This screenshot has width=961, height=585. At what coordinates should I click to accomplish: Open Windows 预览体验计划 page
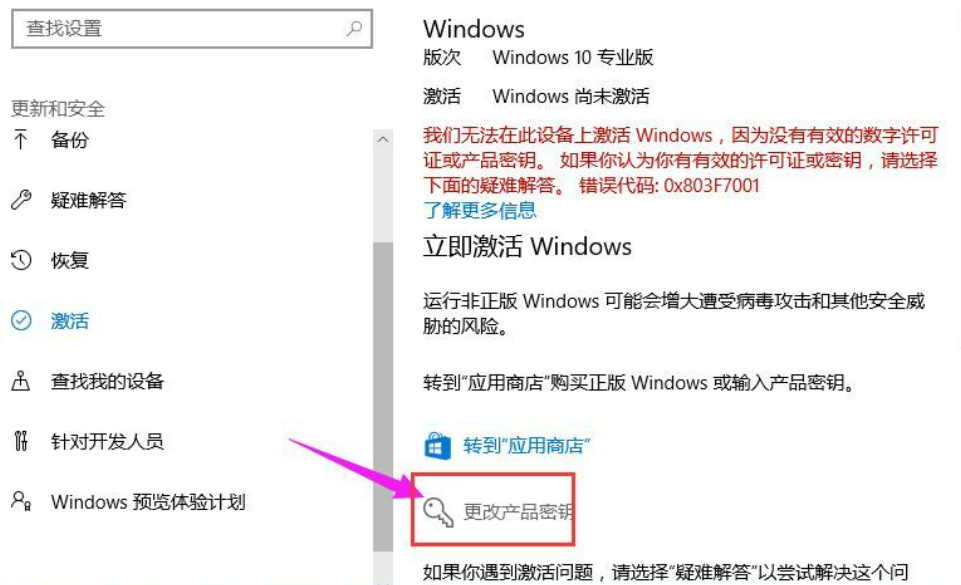148,501
